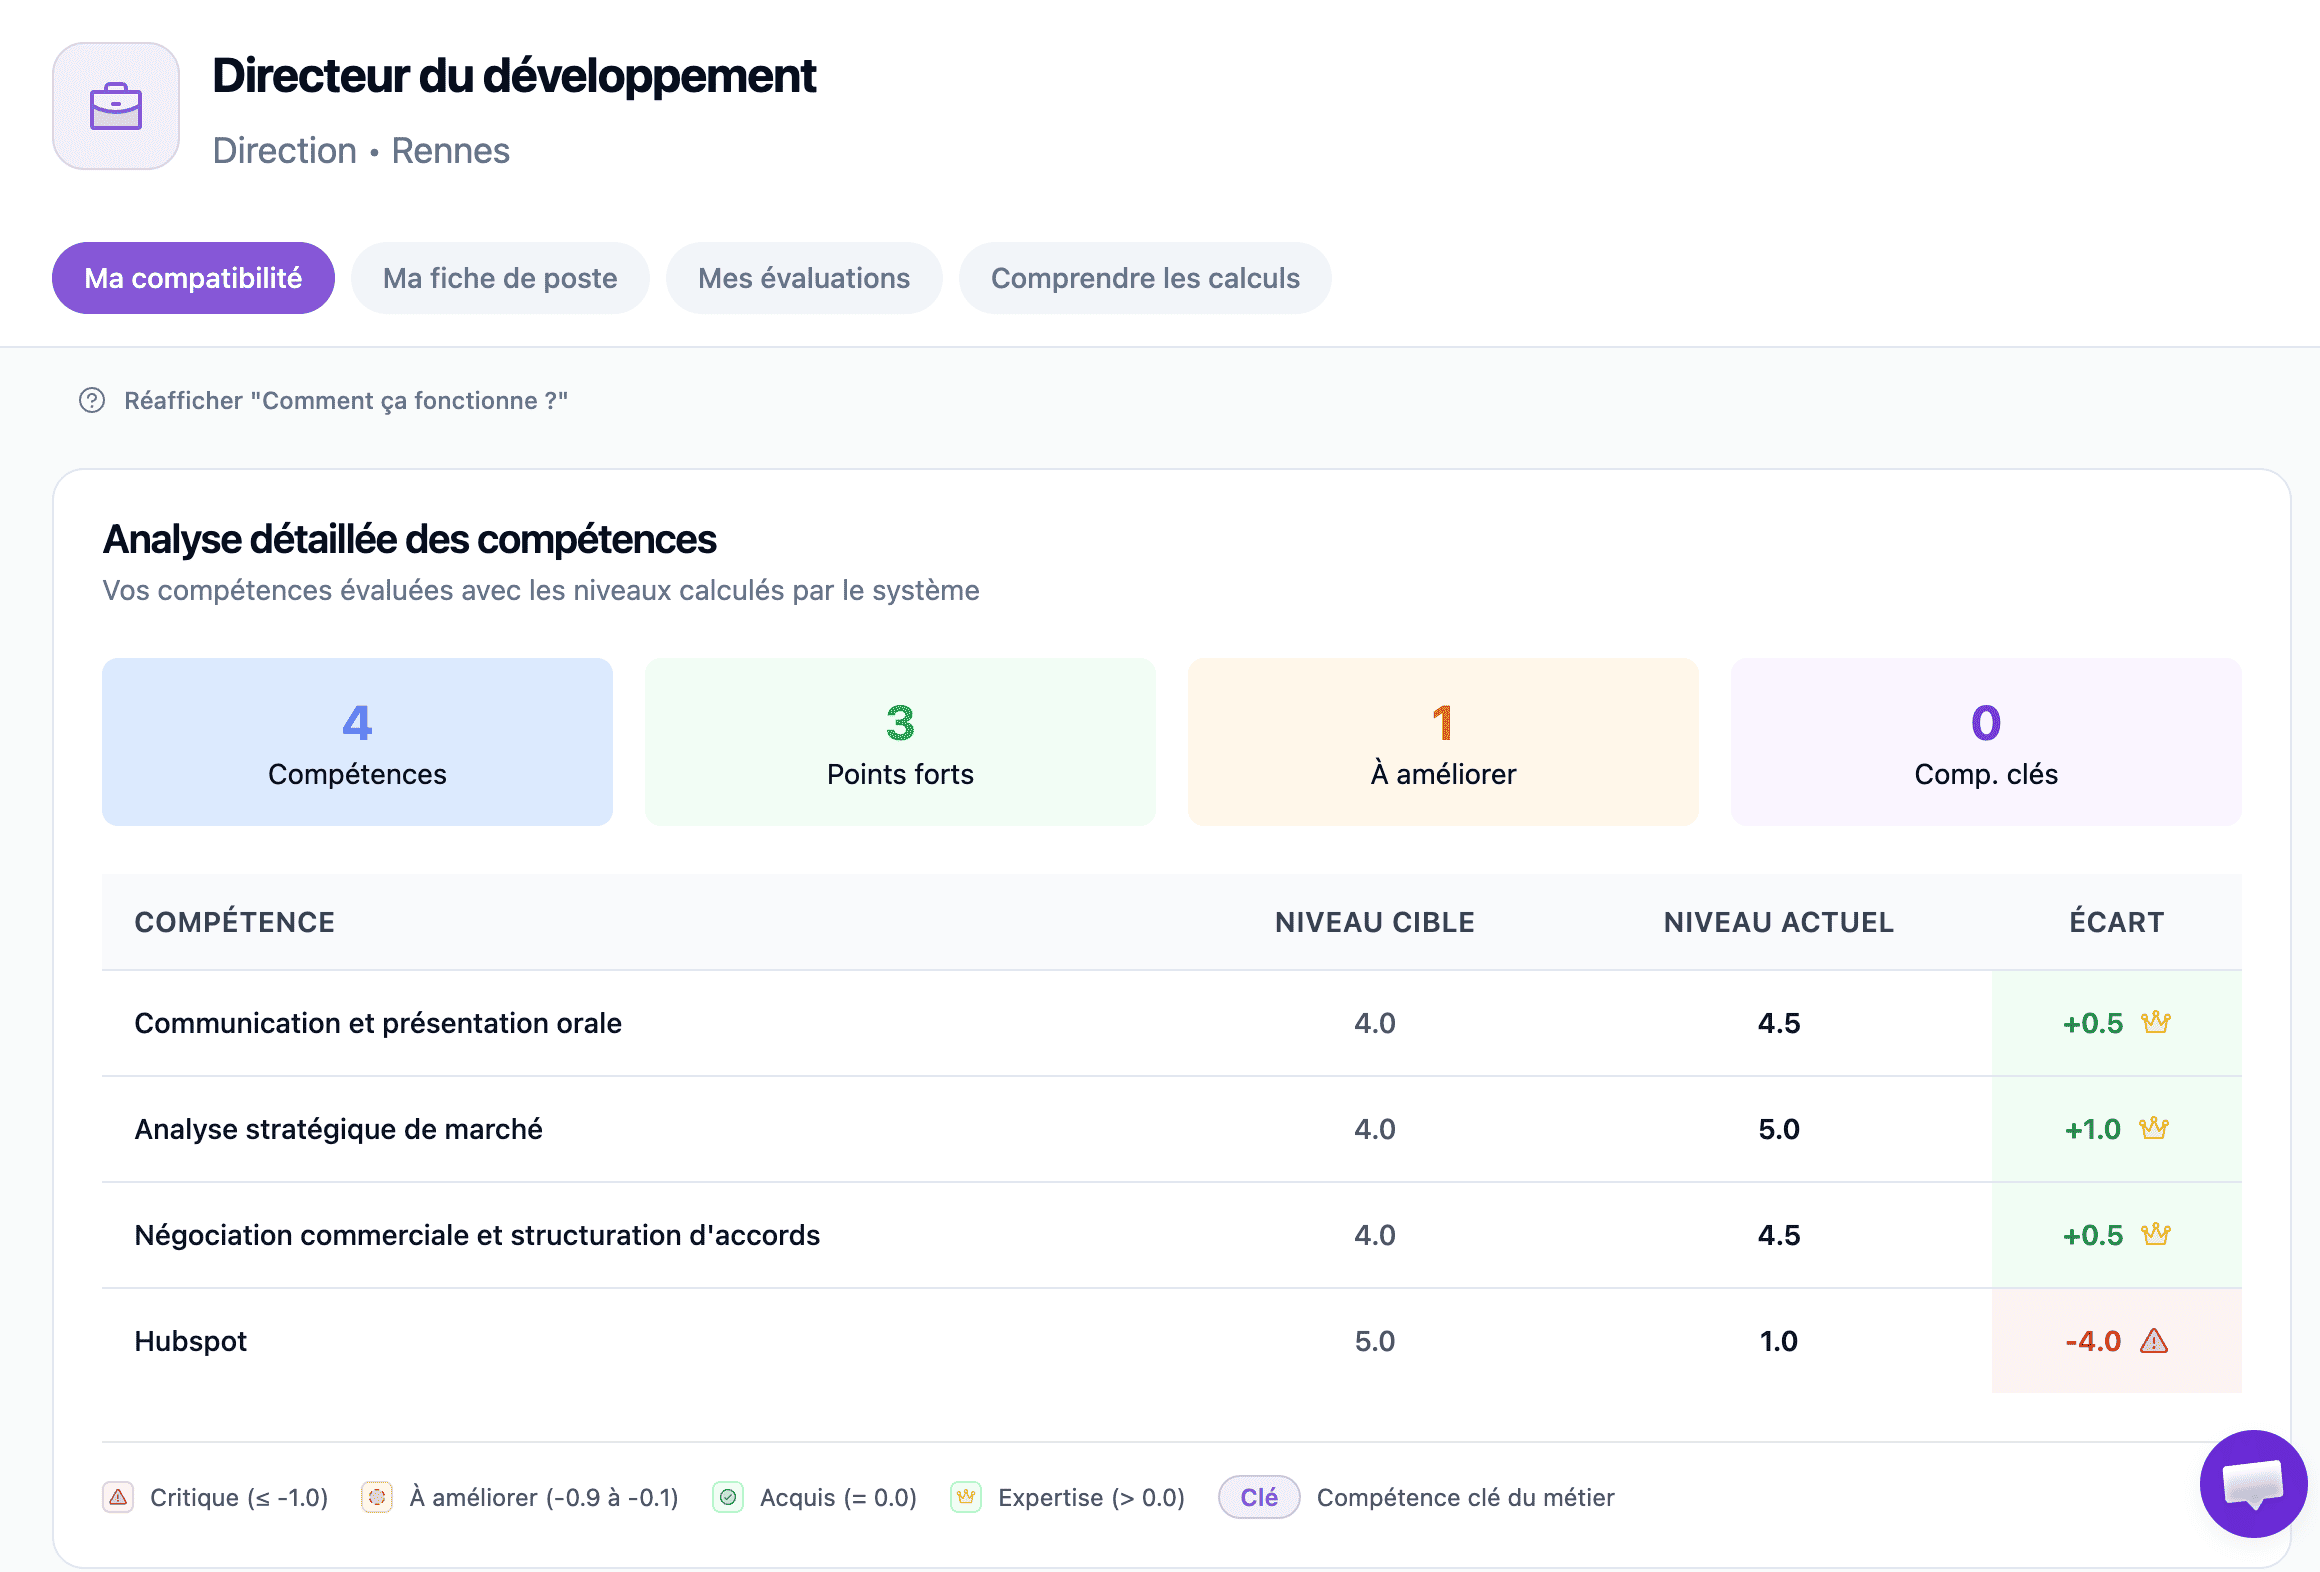Viewport: 2320px width, 1572px height.
Task: Click the Critique legend warning icon
Action: [118, 1497]
